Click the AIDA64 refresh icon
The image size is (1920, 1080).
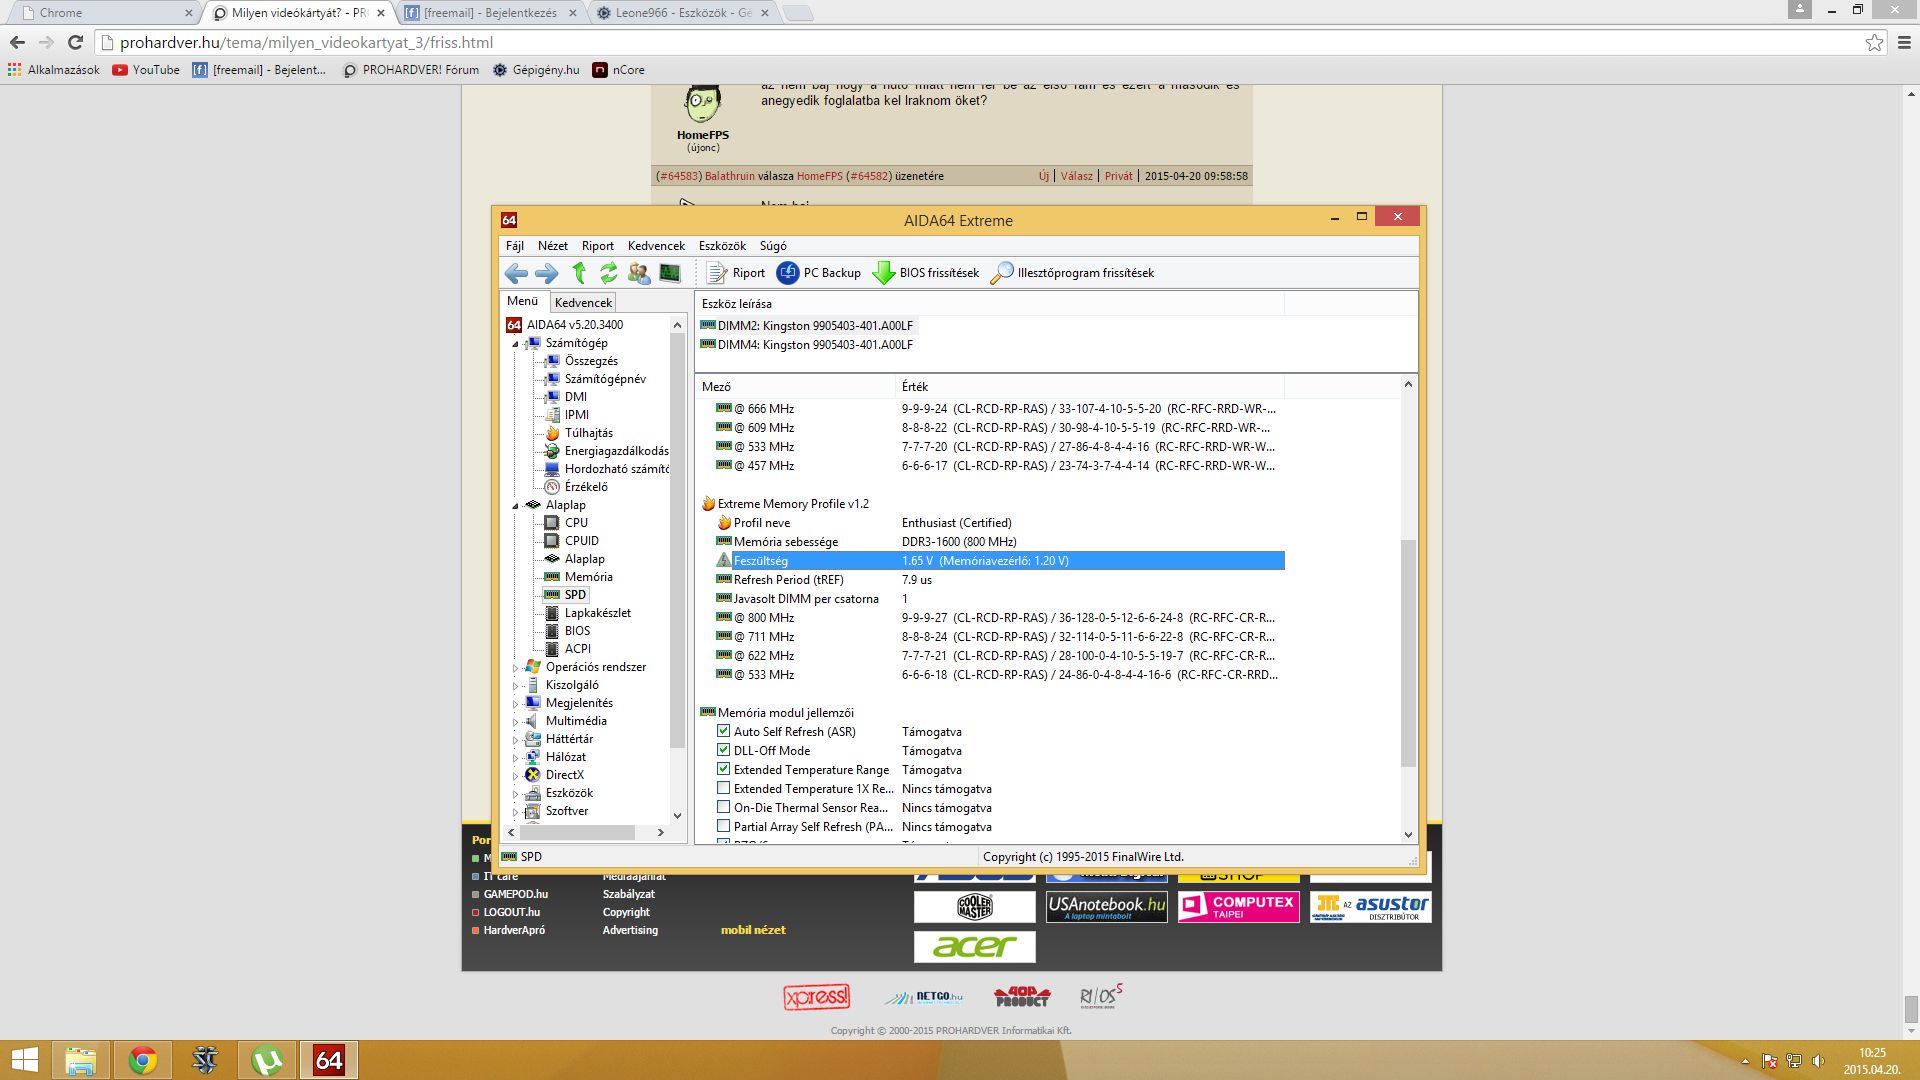pos(608,273)
